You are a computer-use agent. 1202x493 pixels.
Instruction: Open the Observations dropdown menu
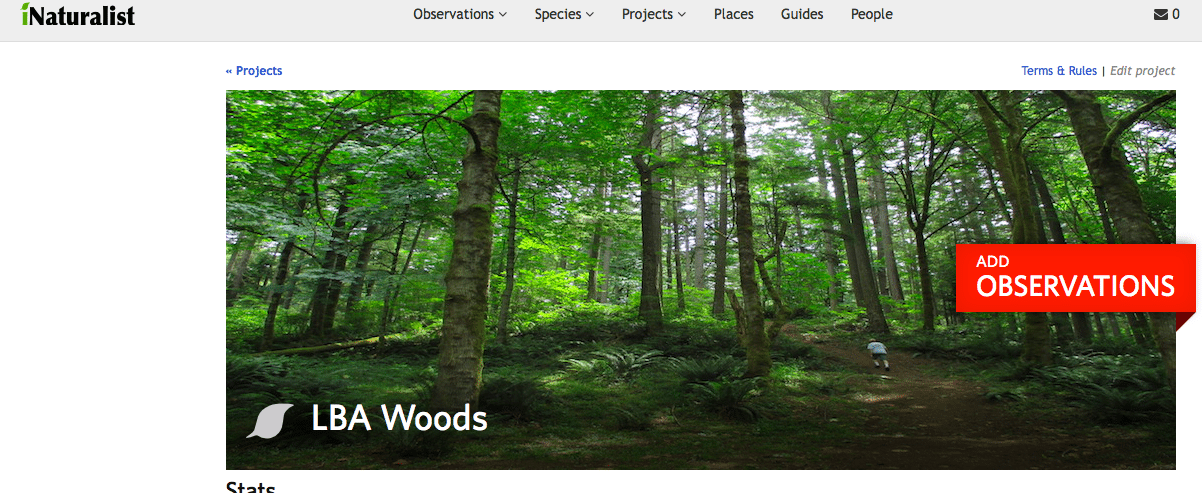point(460,14)
